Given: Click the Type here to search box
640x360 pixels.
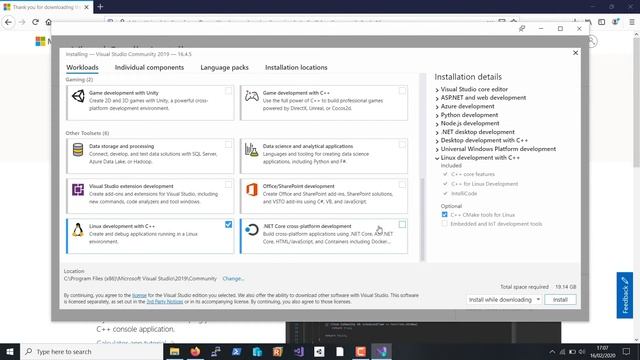Looking at the screenshot, I should click(92, 352).
